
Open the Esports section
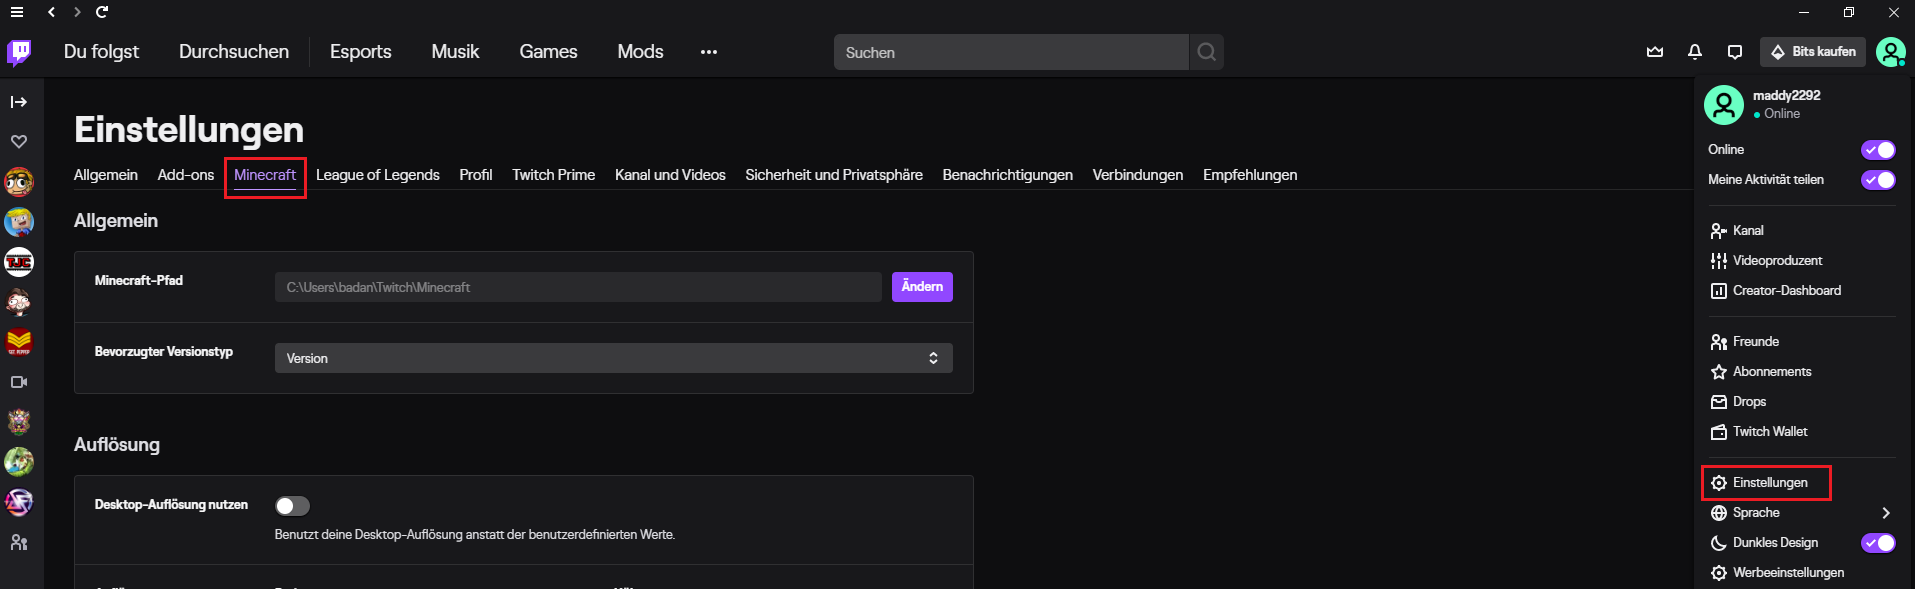[x=361, y=52]
